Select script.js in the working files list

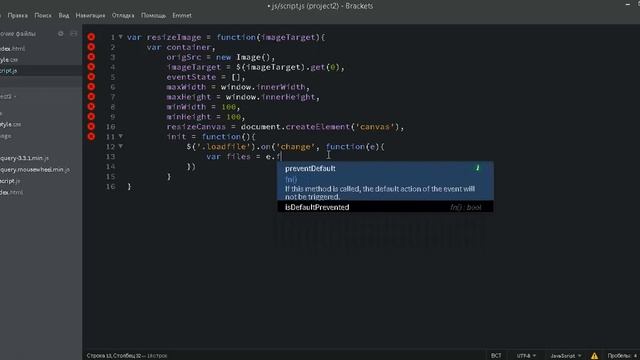coord(9,71)
